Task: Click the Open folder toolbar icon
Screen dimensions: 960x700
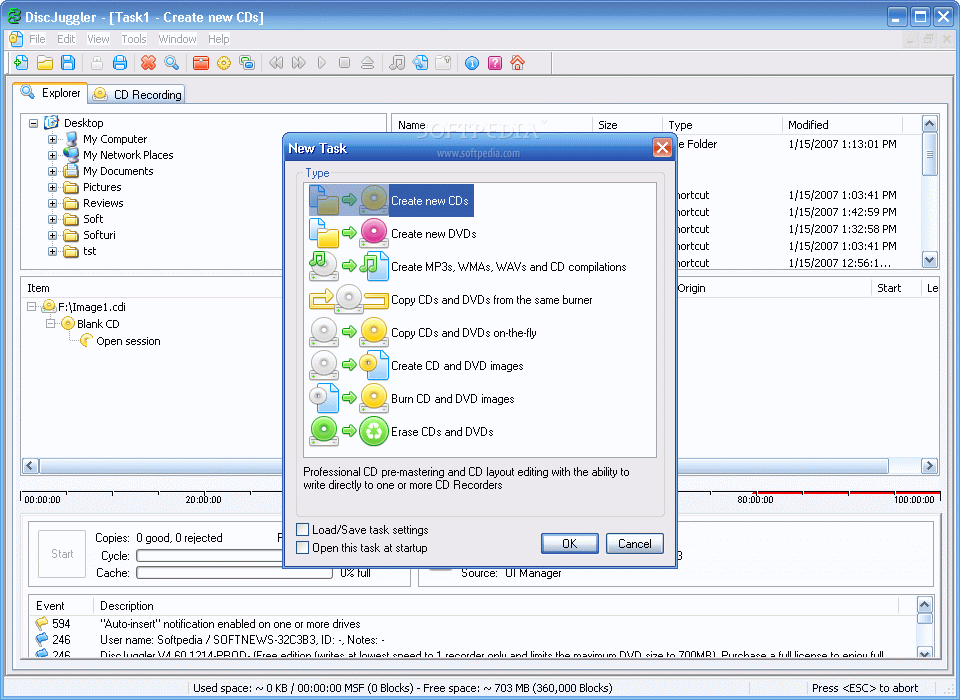Action: [x=45, y=62]
